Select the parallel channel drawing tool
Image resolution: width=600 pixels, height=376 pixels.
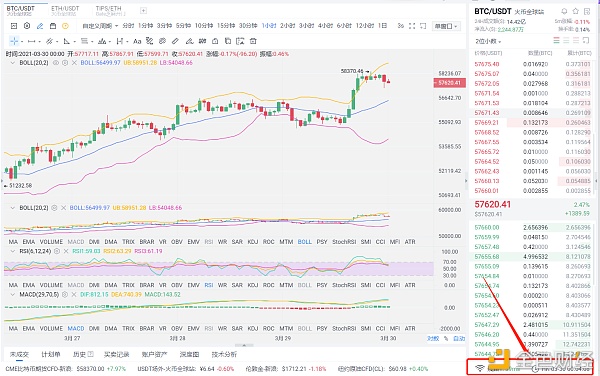[x=49, y=41]
